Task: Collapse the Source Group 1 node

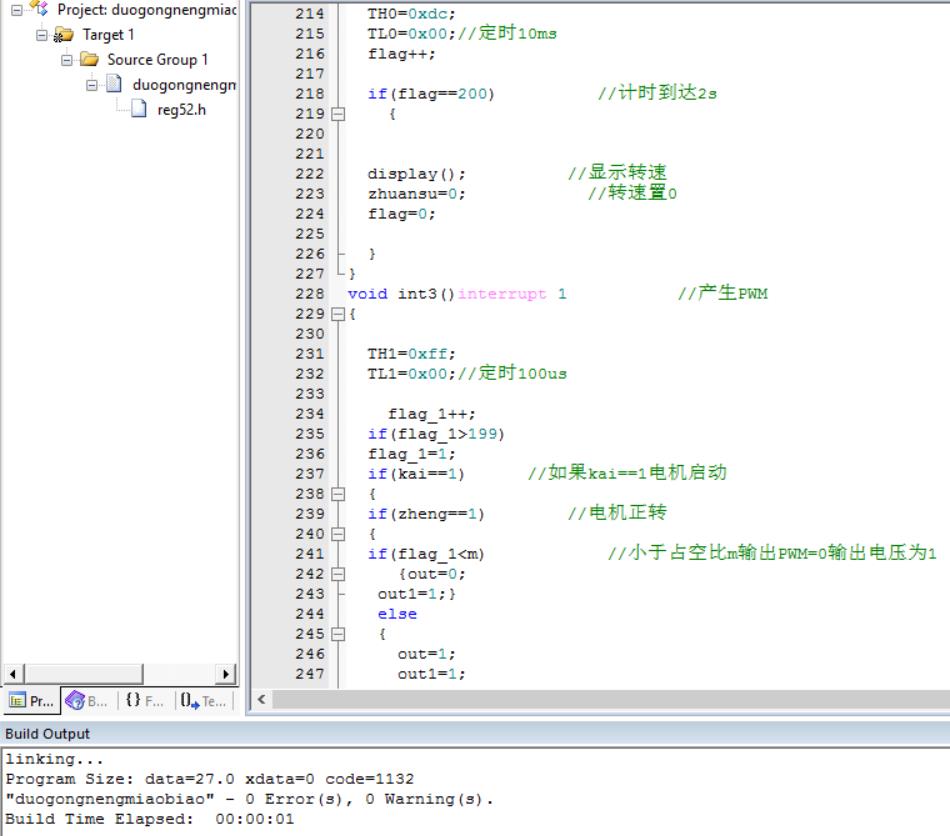Action: click(67, 59)
